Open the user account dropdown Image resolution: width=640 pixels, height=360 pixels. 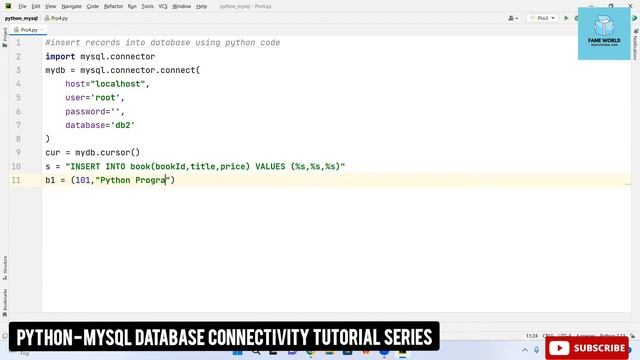(513, 18)
